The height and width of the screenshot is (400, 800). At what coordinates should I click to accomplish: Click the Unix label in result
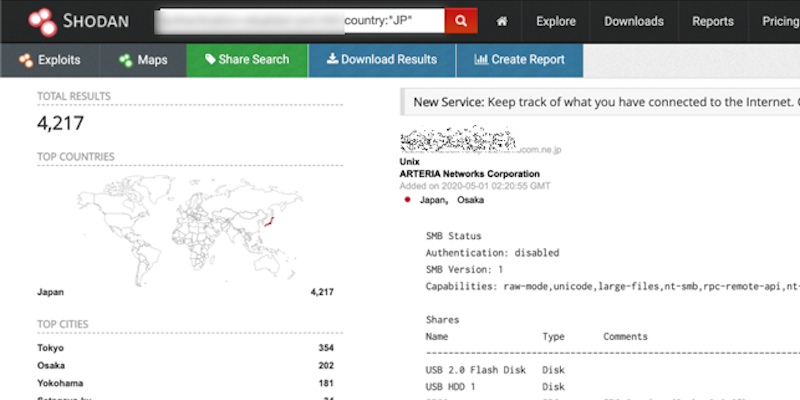tap(408, 162)
